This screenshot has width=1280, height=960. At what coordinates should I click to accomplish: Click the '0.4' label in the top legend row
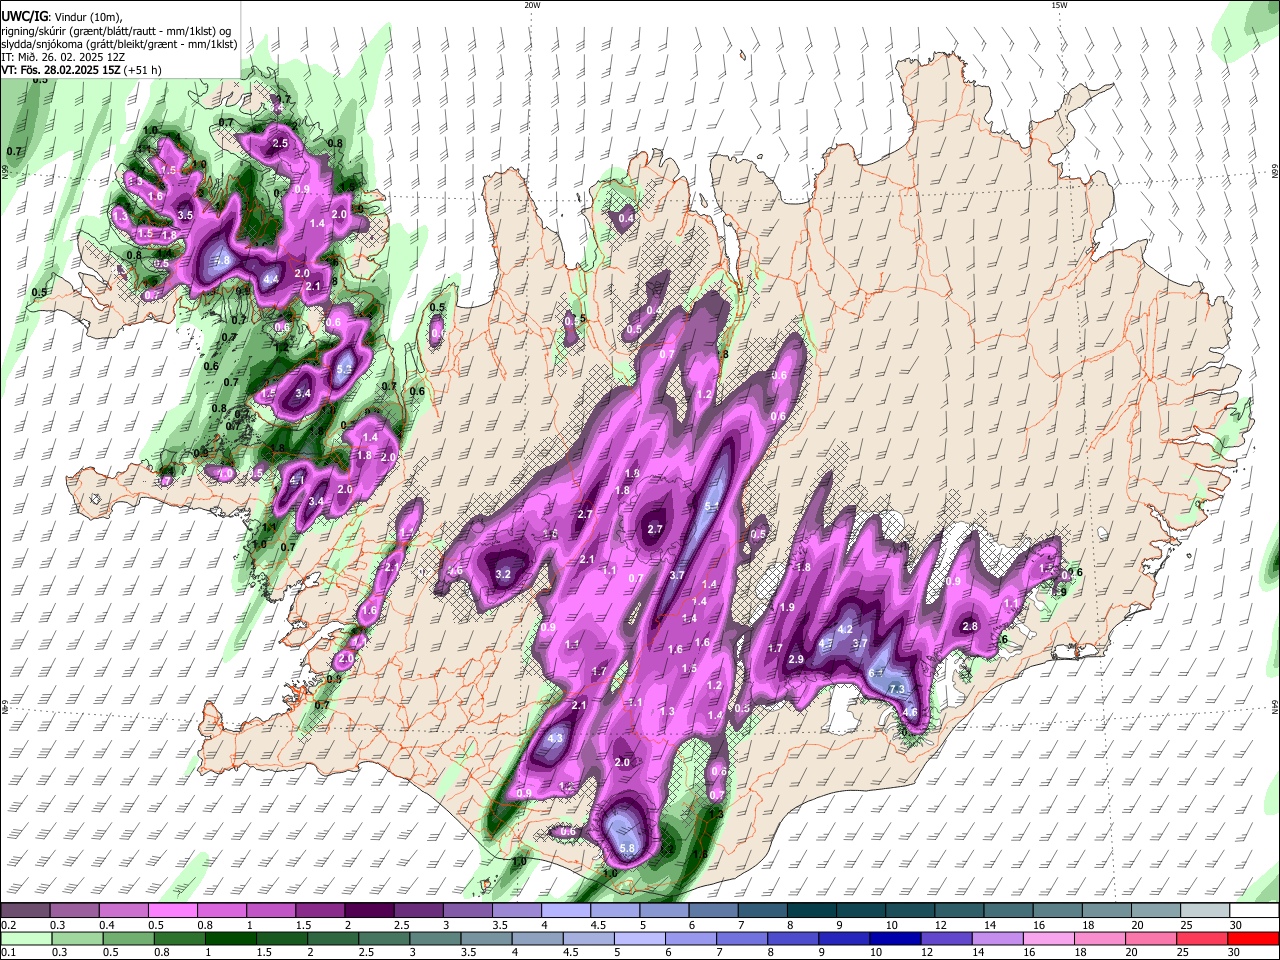[106, 925]
